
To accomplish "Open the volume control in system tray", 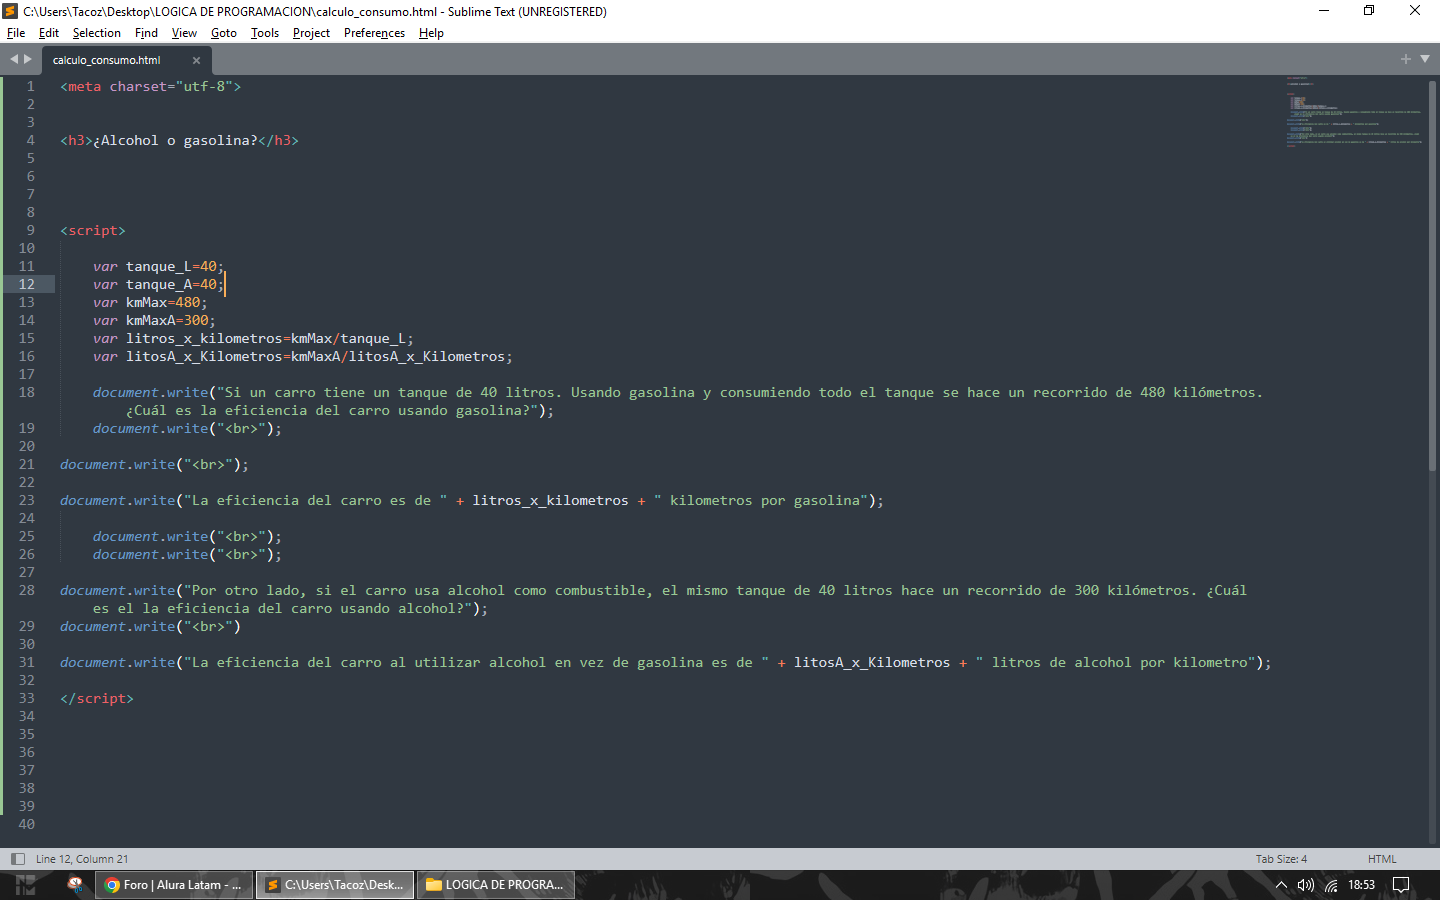I will pos(1306,885).
